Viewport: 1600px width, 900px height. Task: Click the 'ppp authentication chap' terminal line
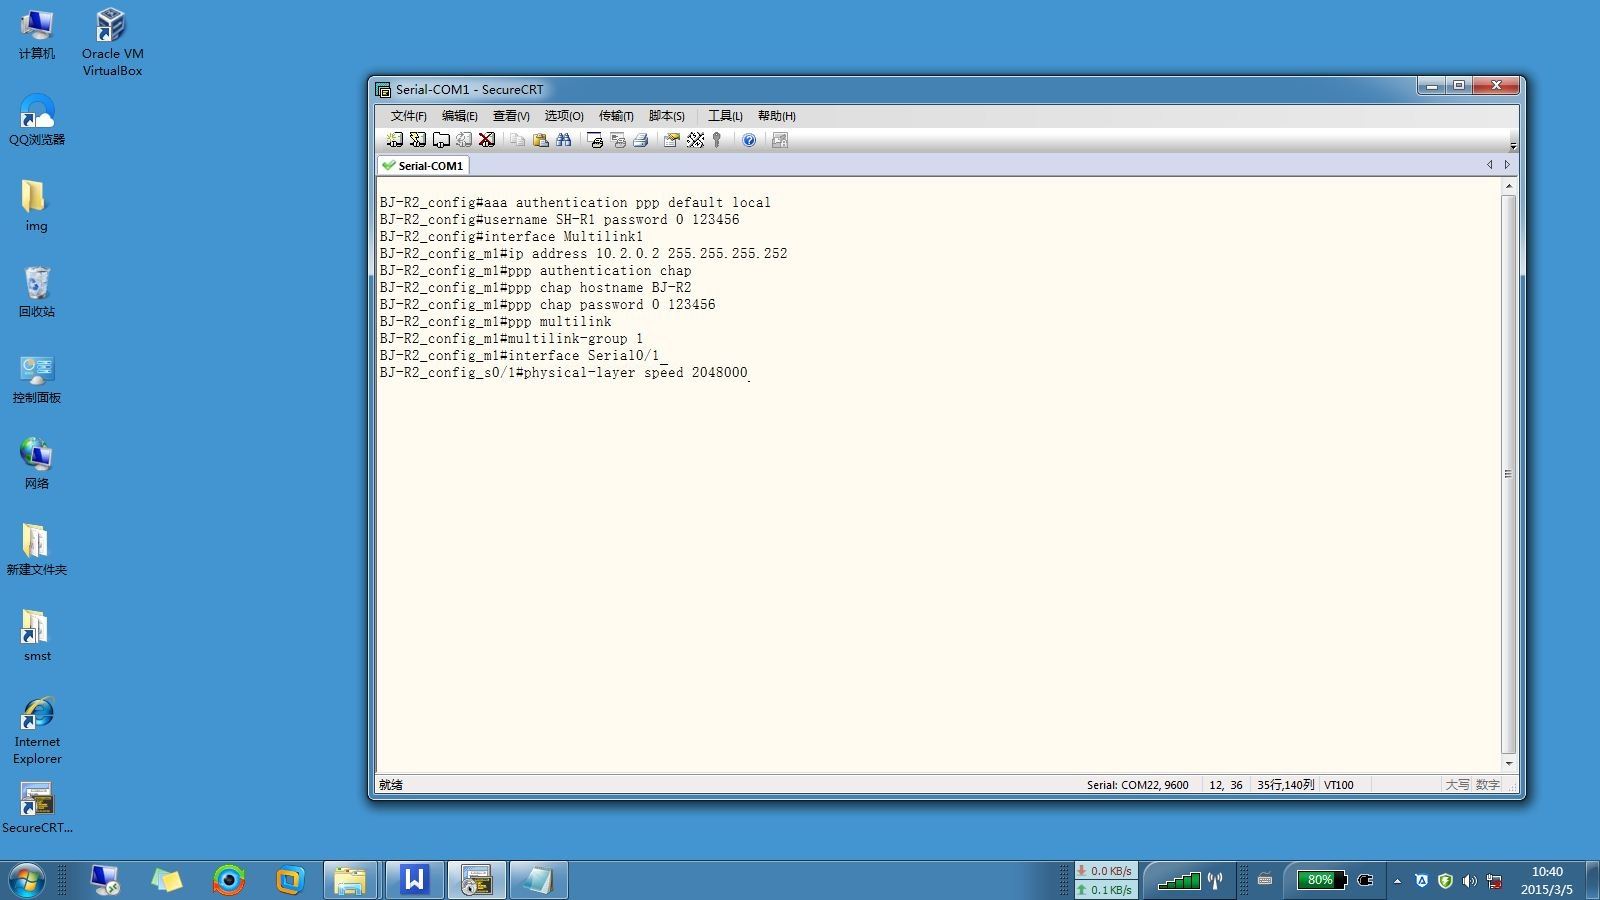[x=535, y=271]
